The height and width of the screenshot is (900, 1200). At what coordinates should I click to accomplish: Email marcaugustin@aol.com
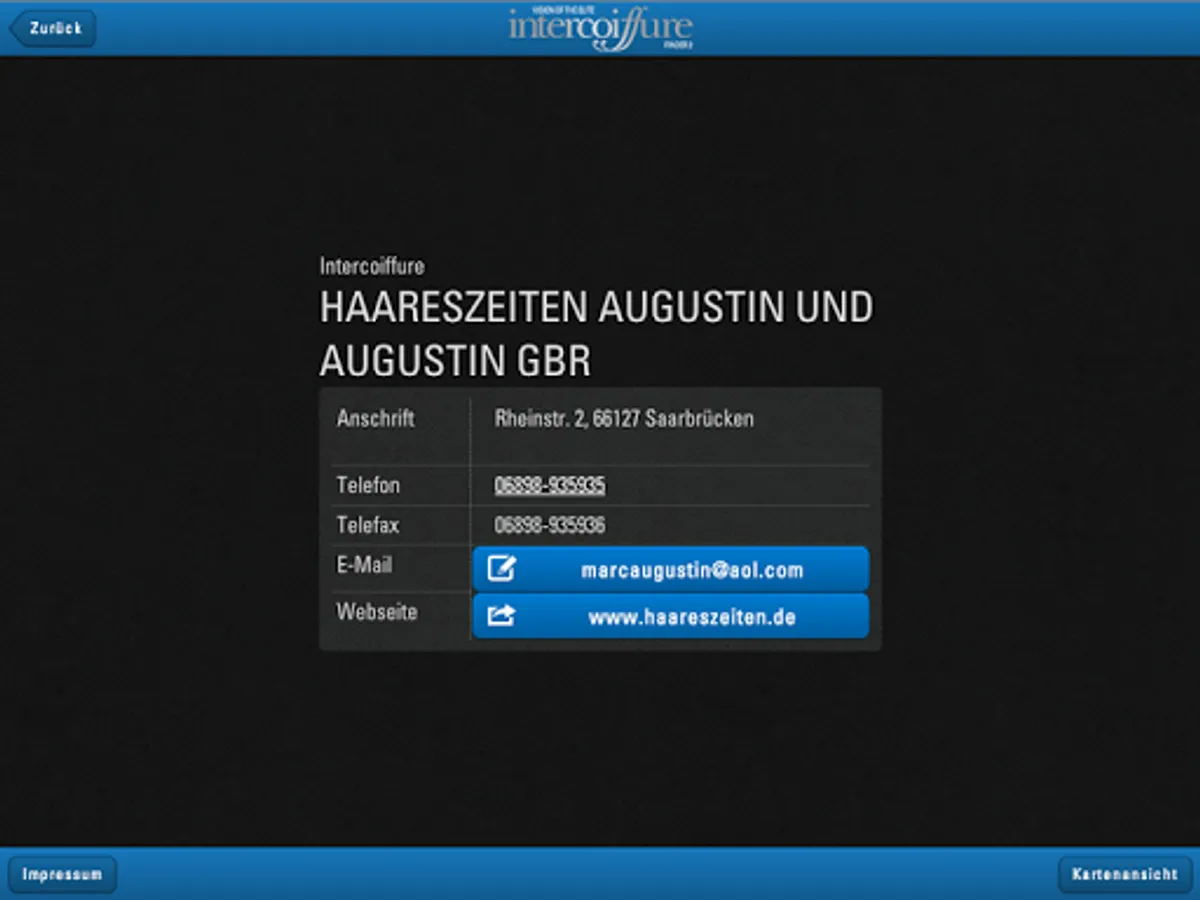click(670, 570)
